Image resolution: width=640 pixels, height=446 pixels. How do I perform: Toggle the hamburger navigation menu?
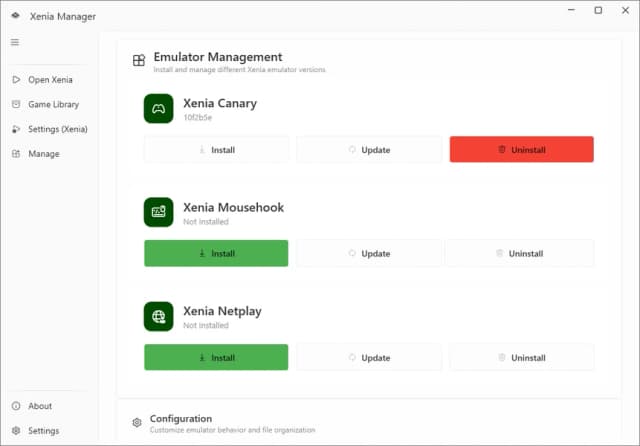coord(15,42)
